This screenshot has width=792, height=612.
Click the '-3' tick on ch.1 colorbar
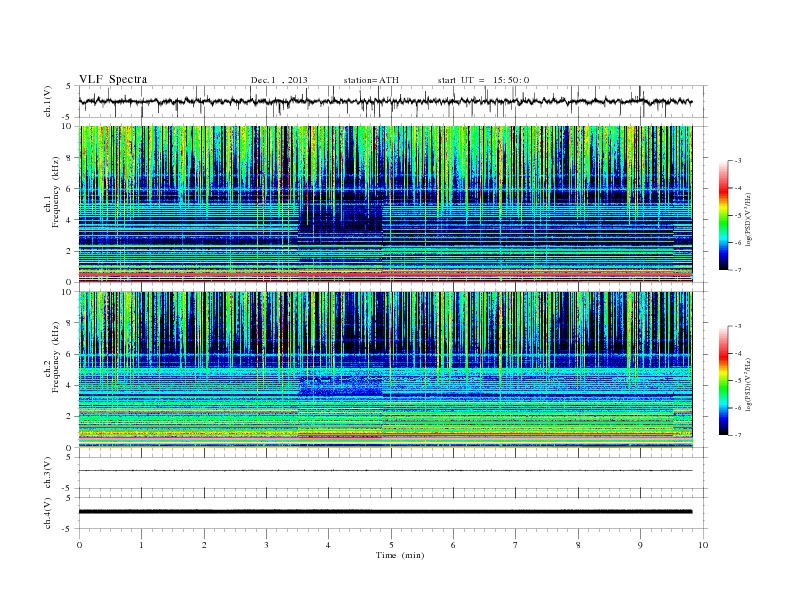(x=738, y=161)
